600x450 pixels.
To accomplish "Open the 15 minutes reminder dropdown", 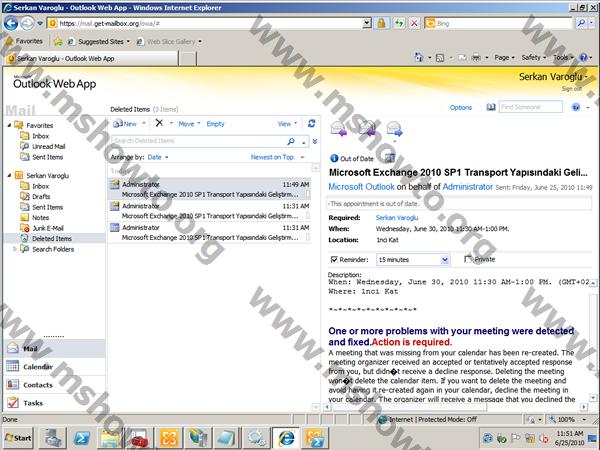I will pos(445,260).
